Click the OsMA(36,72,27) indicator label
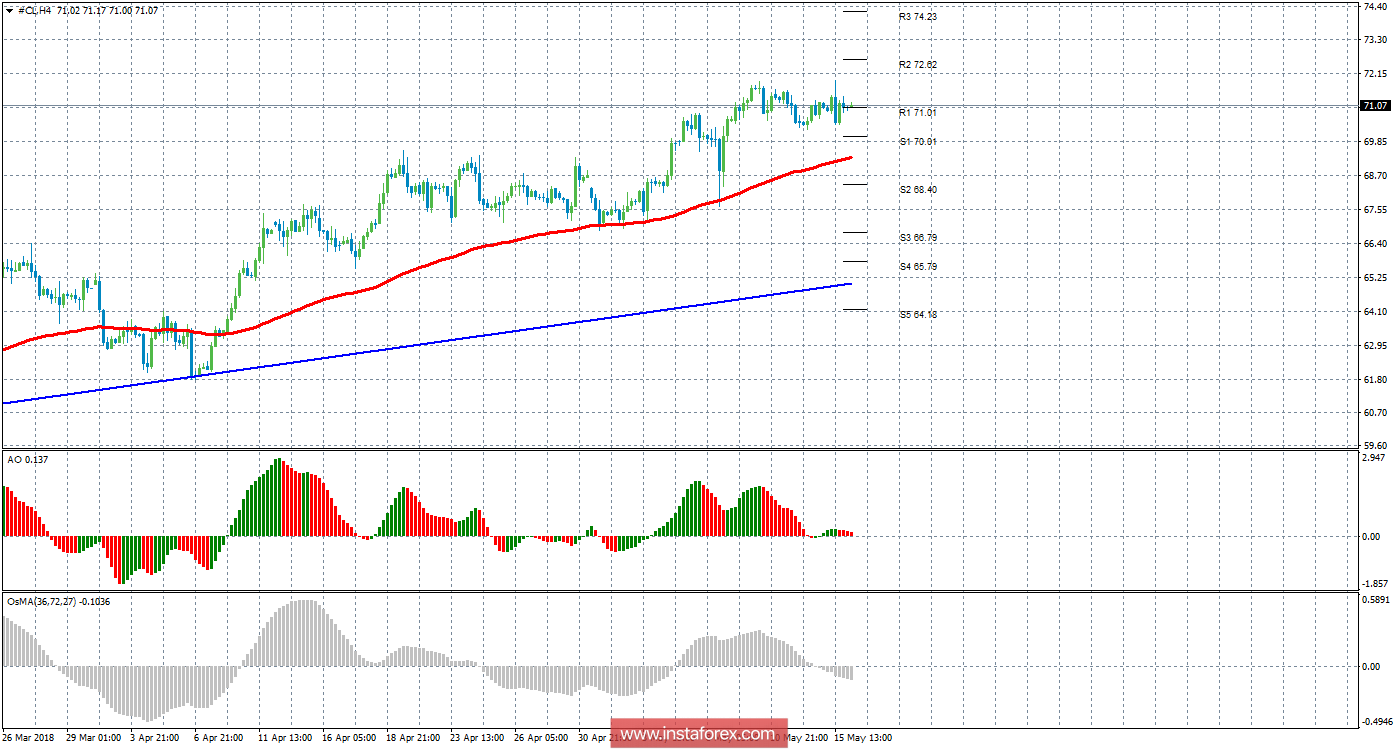Image resolution: width=1398 pixels, height=749 pixels. pos(57,601)
